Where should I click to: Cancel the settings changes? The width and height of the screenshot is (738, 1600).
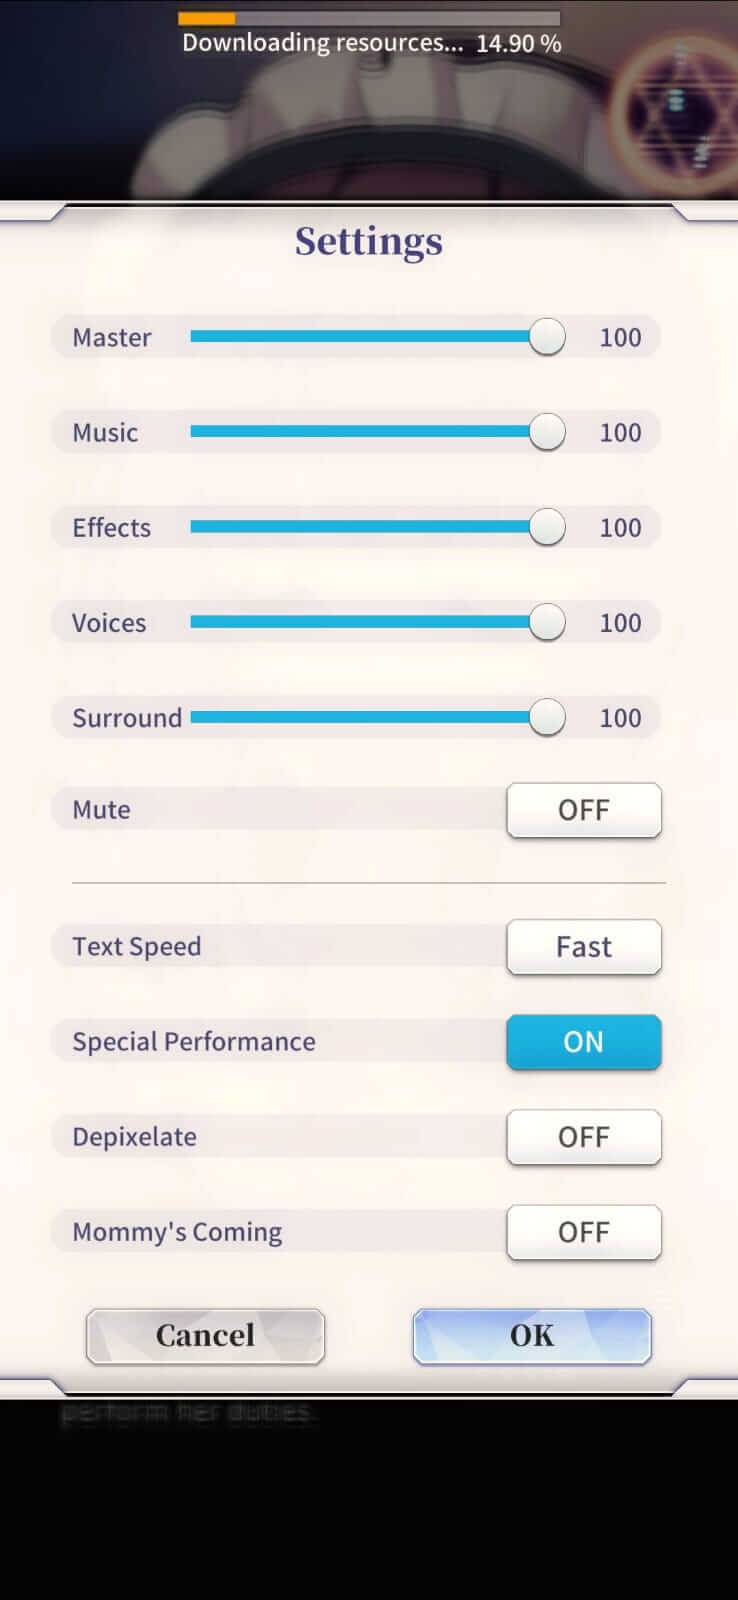click(x=205, y=1336)
